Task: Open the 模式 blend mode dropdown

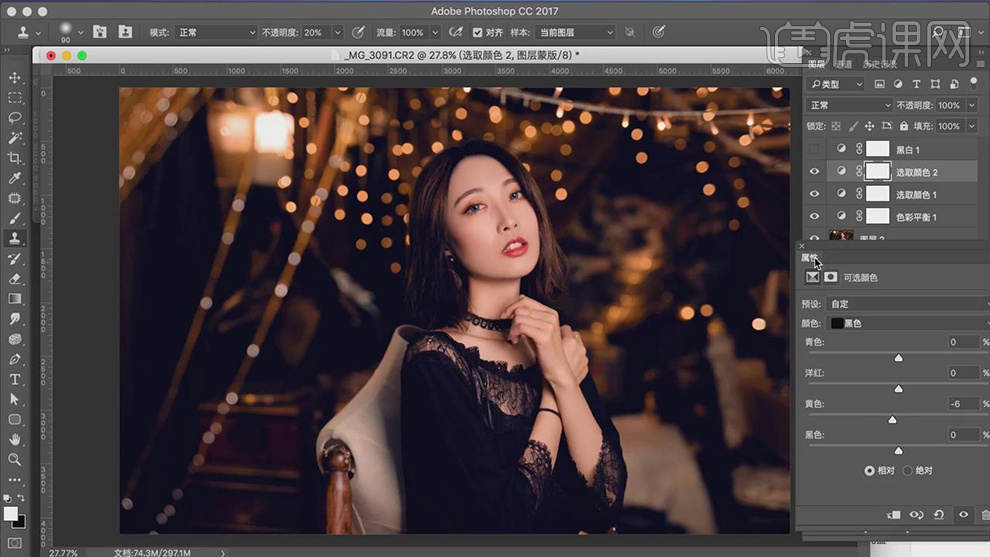Action: (216, 32)
